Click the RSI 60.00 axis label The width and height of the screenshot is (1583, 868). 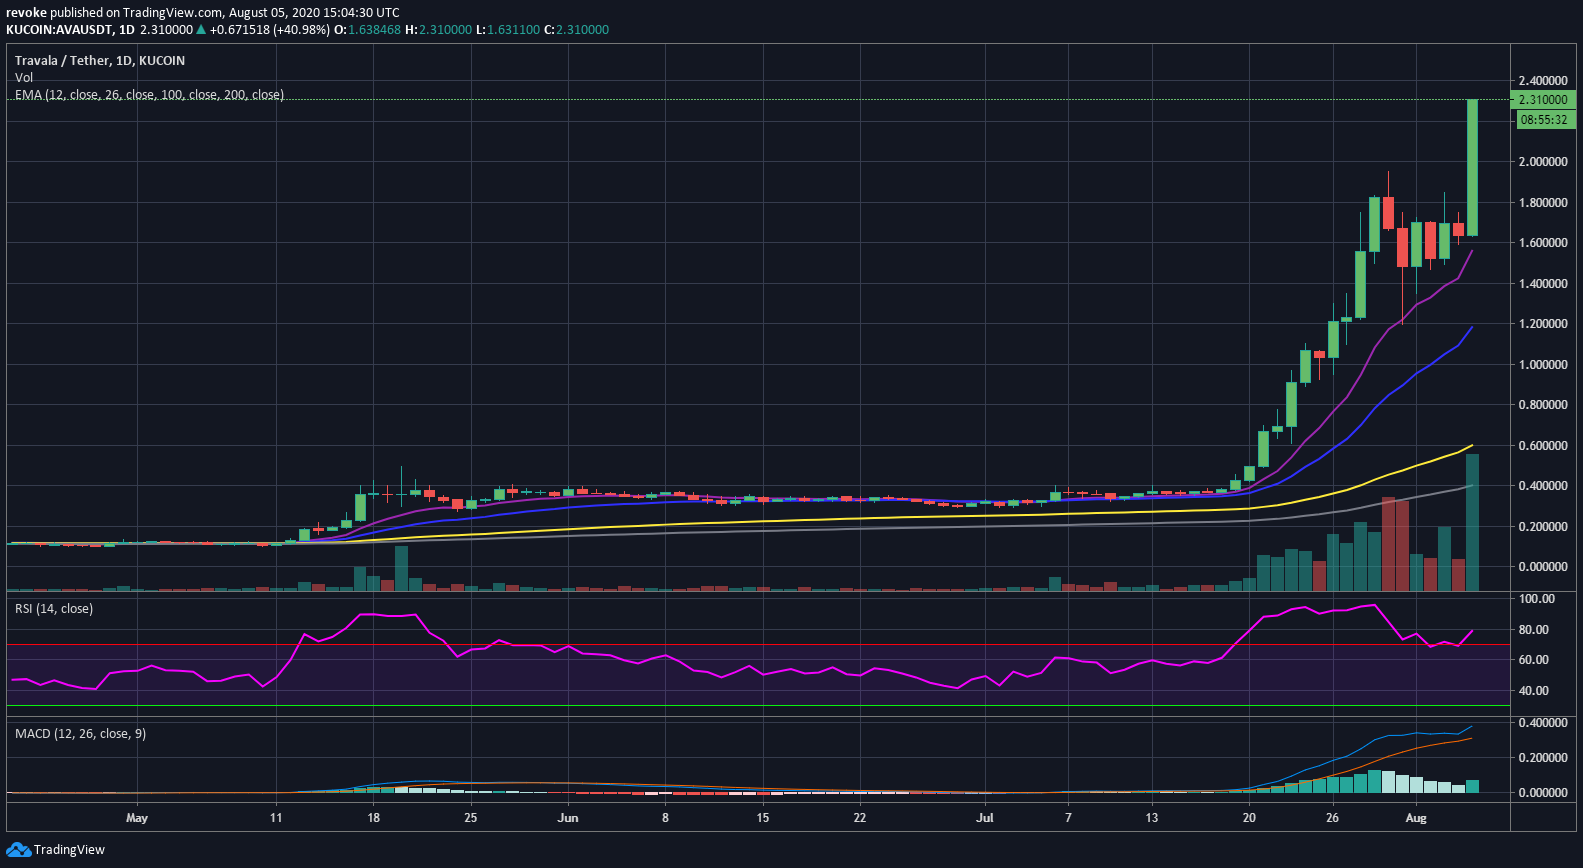tap(1534, 660)
